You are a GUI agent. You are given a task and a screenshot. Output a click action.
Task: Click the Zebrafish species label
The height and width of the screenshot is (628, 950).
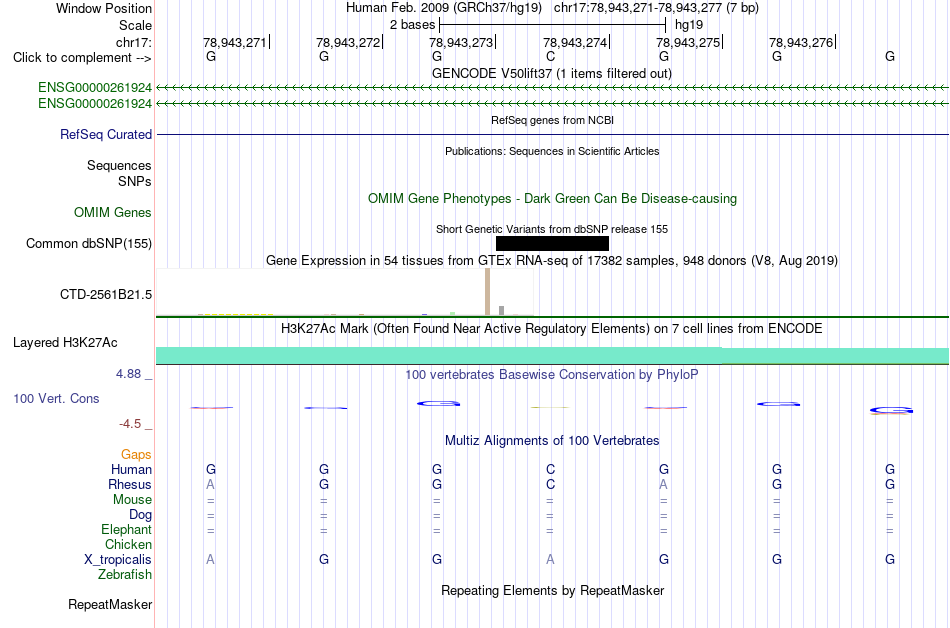pyautogui.click(x=125, y=574)
